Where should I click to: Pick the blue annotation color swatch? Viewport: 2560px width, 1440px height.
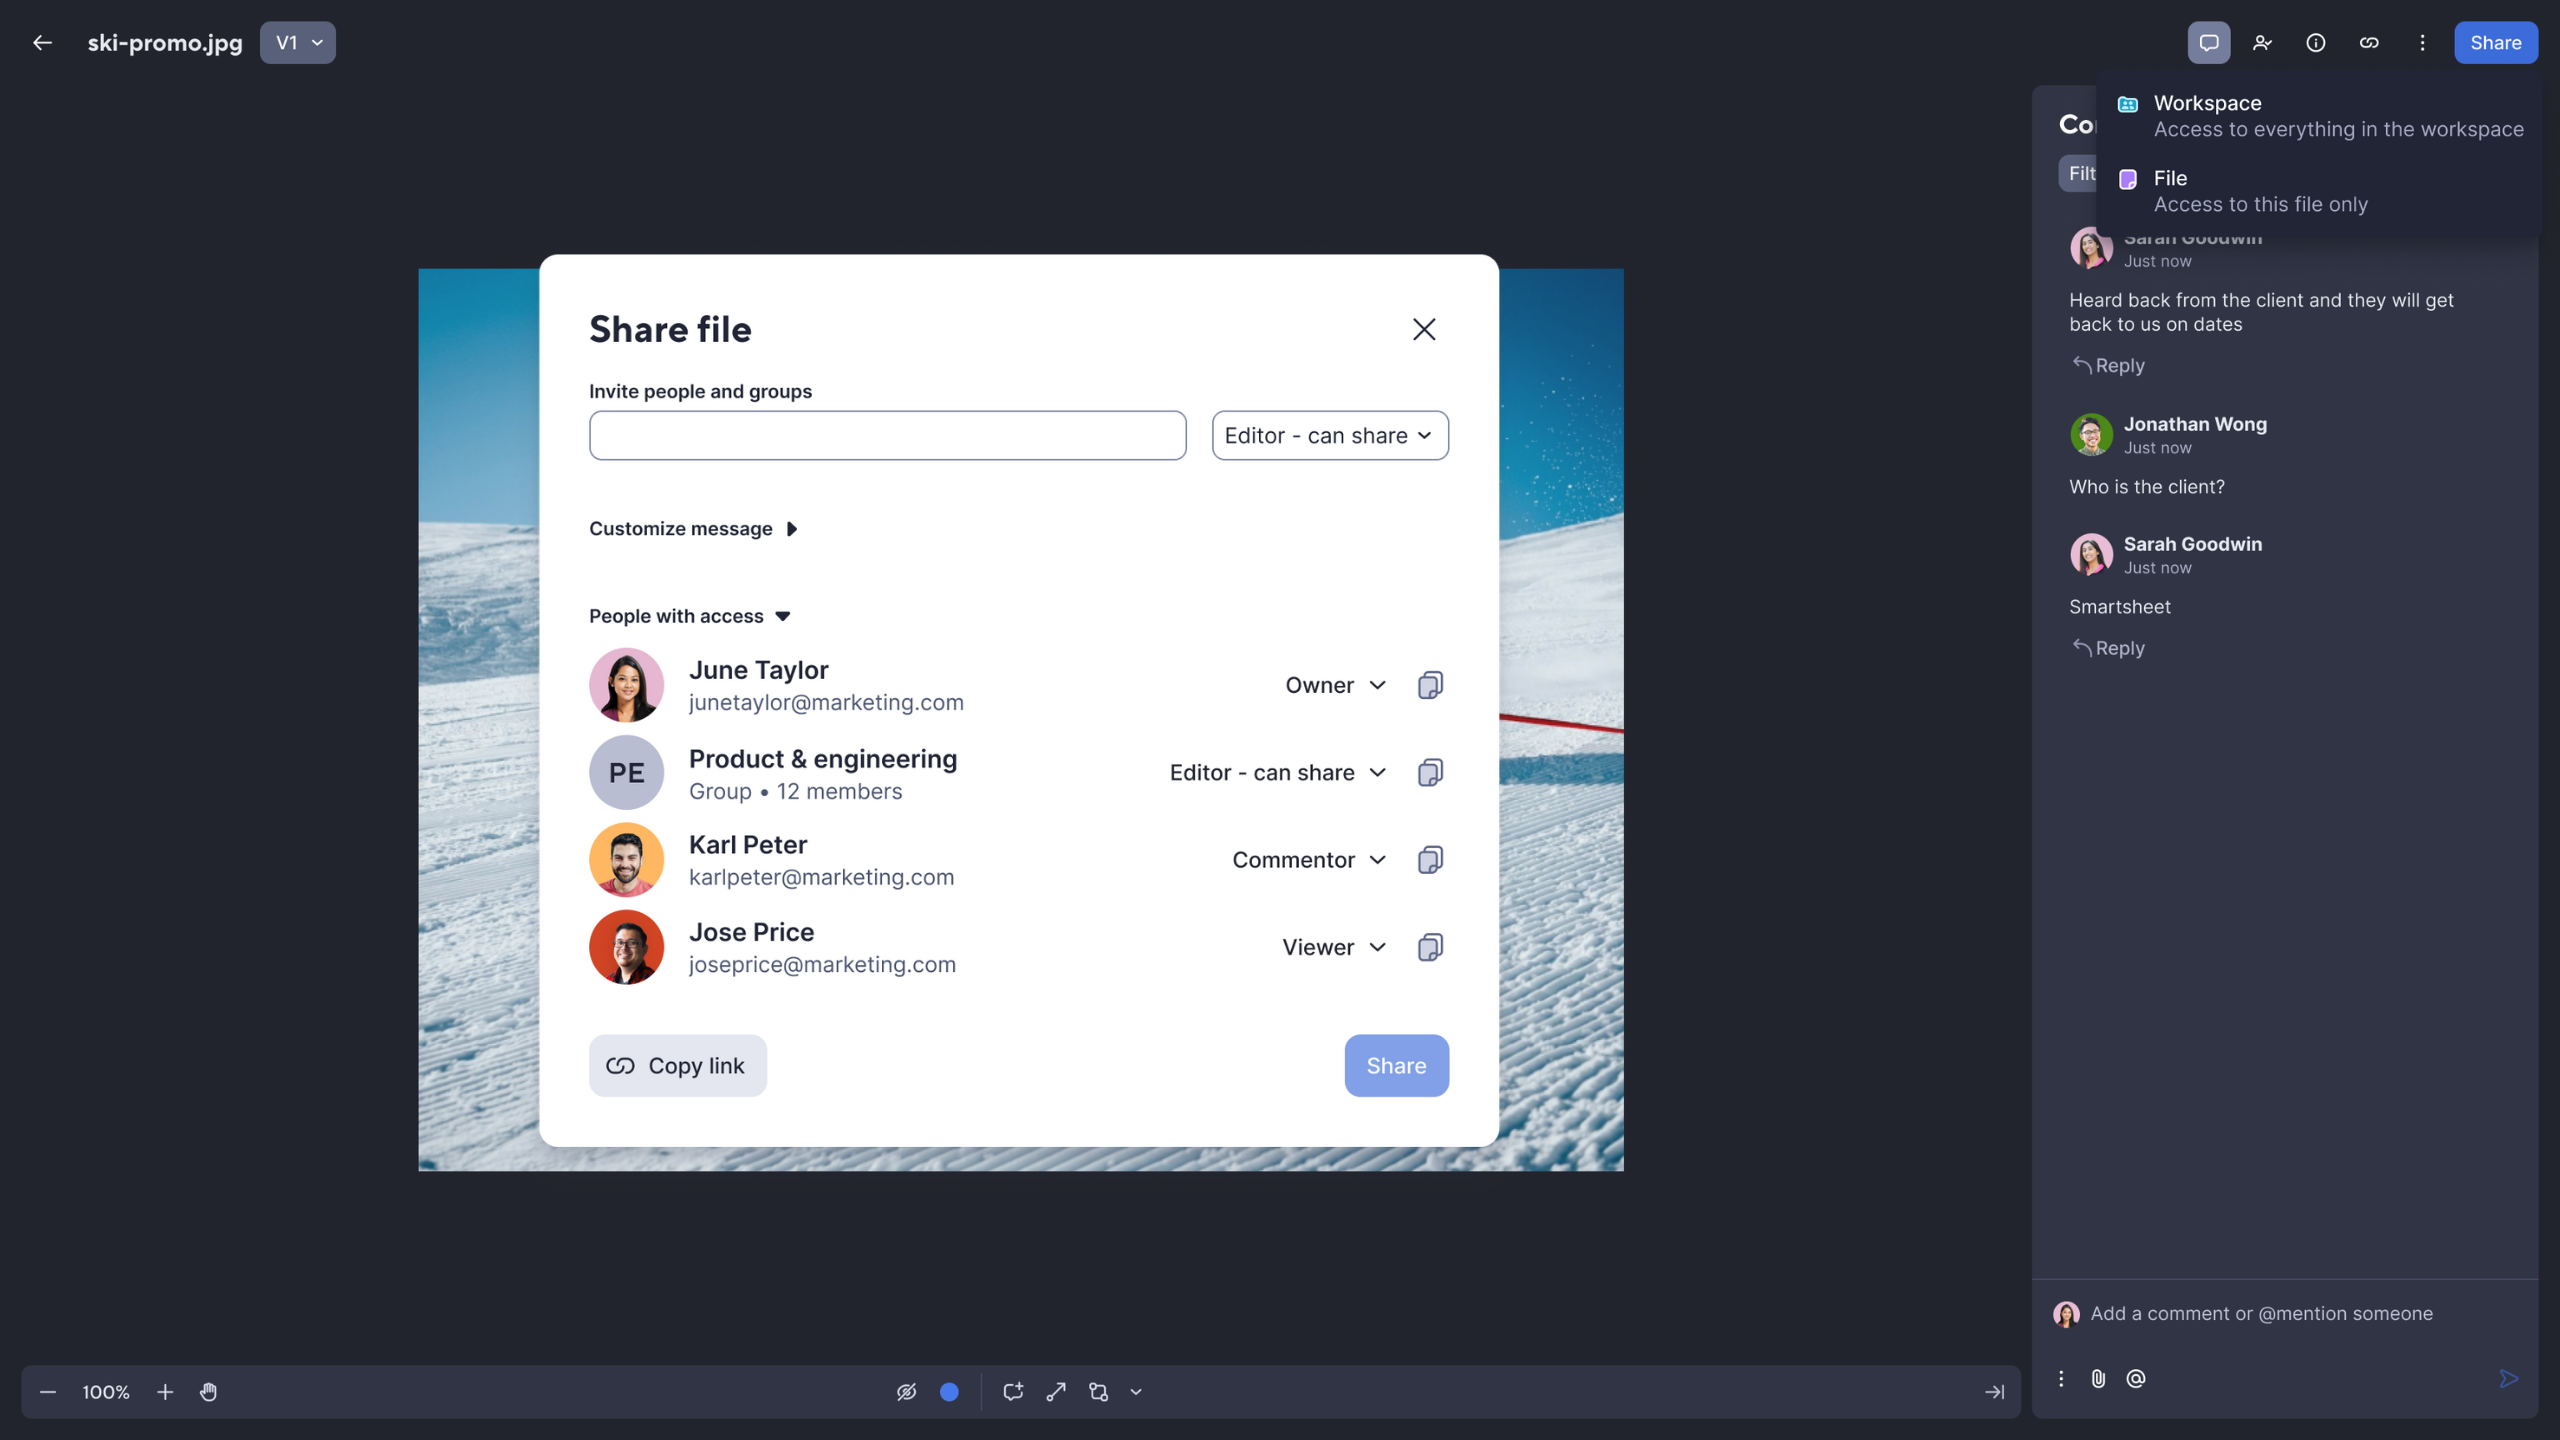949,1392
